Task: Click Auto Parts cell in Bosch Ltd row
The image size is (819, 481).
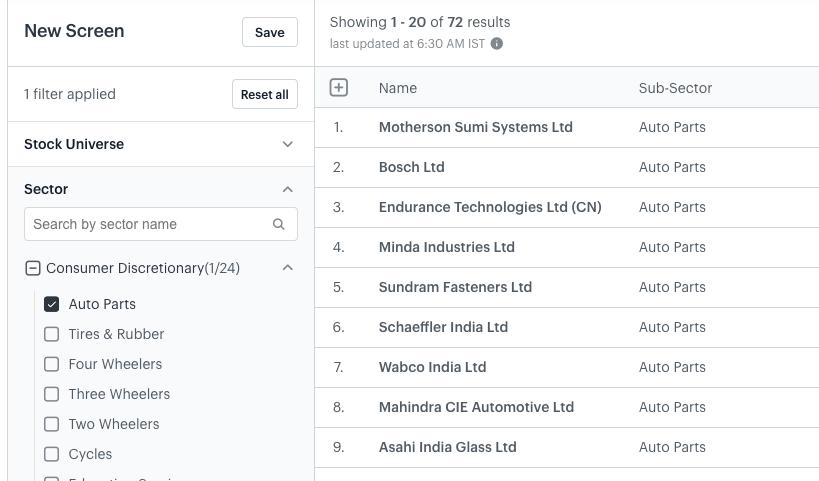Action: [x=672, y=167]
